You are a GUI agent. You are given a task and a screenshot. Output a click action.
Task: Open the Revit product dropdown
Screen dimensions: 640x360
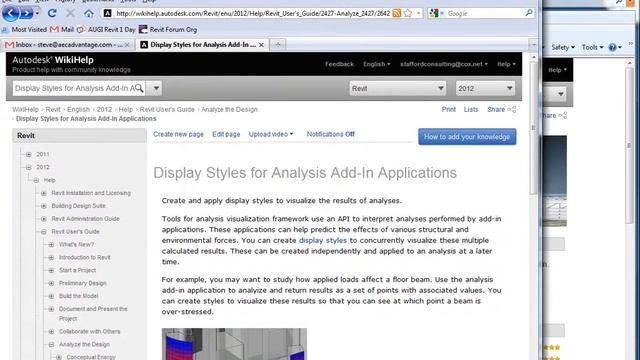tap(397, 89)
